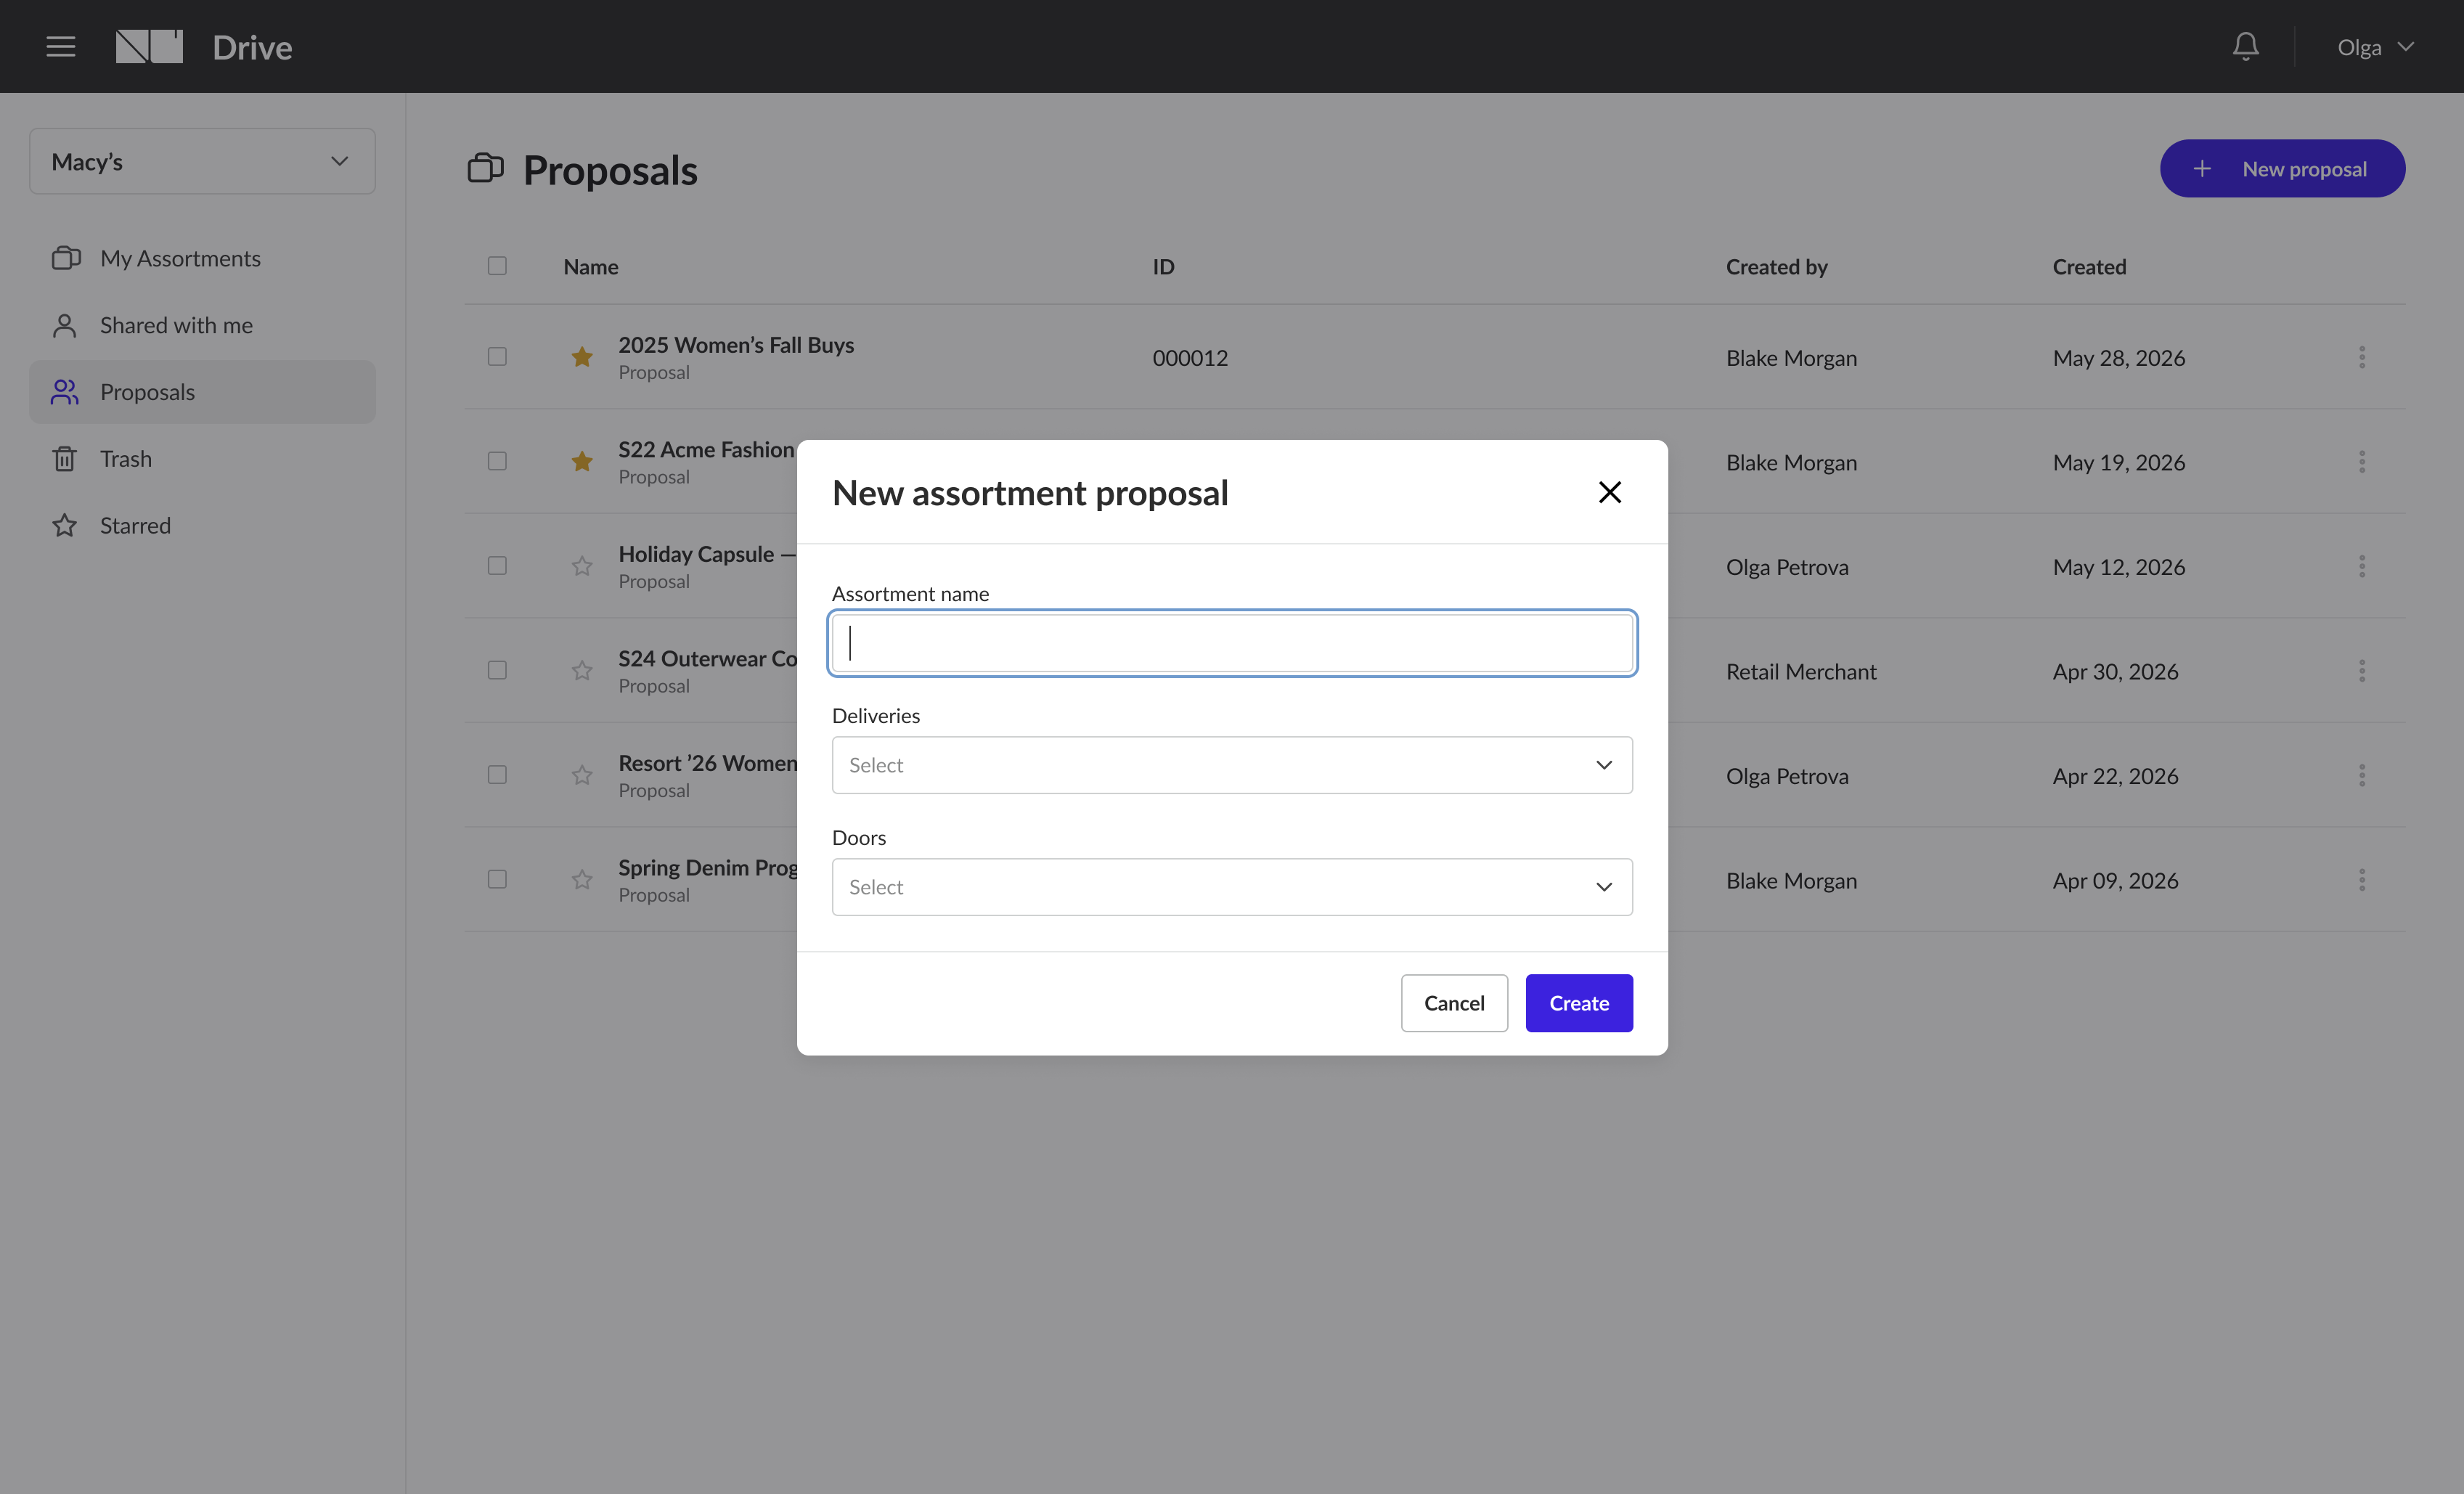Open the 2025 Women's Fall Buys proposal
The width and height of the screenshot is (2464, 1494).
[736, 344]
